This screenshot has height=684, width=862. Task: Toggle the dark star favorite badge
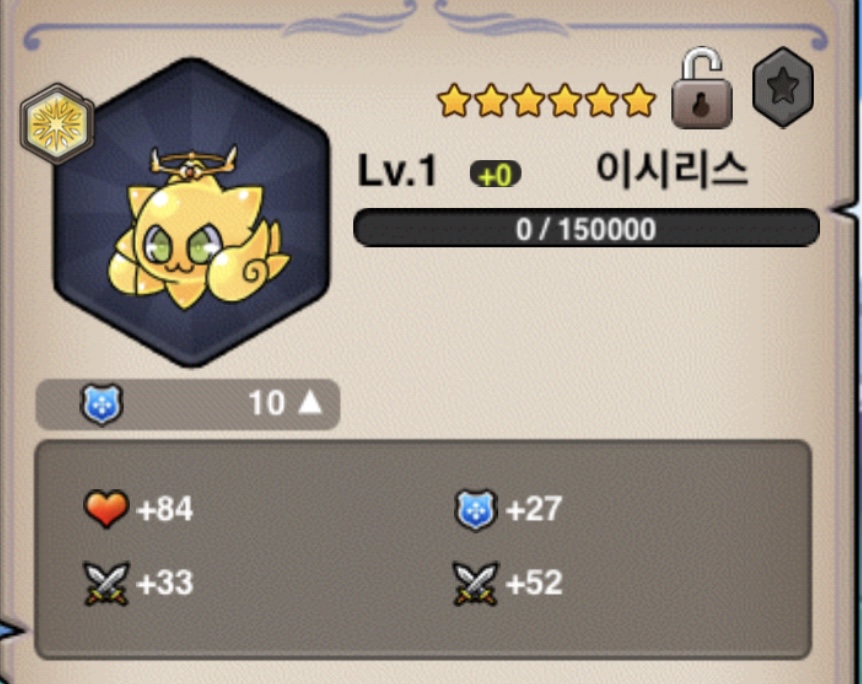click(x=783, y=87)
